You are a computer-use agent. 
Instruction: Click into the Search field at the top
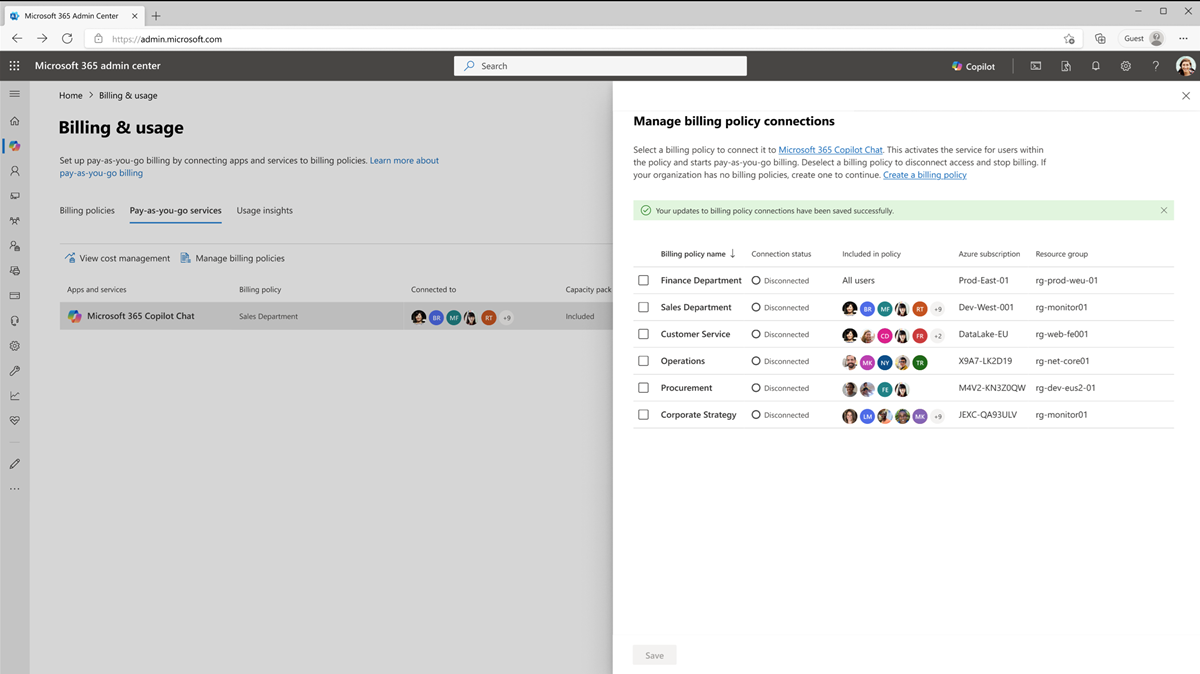tap(600, 65)
